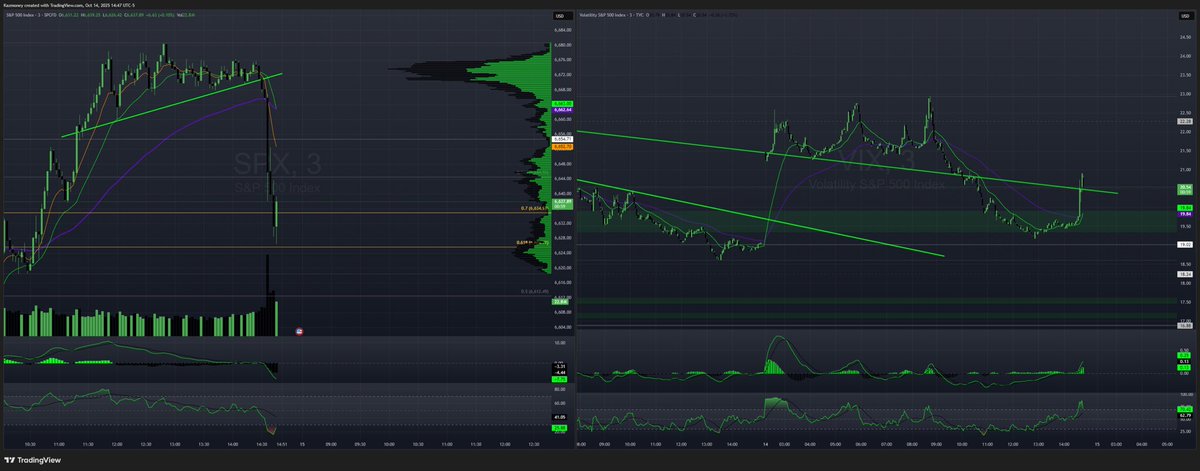The width and height of the screenshot is (1200, 471).
Task: Click the 41.05 RSI value on SPX chart
Action: tap(560, 416)
